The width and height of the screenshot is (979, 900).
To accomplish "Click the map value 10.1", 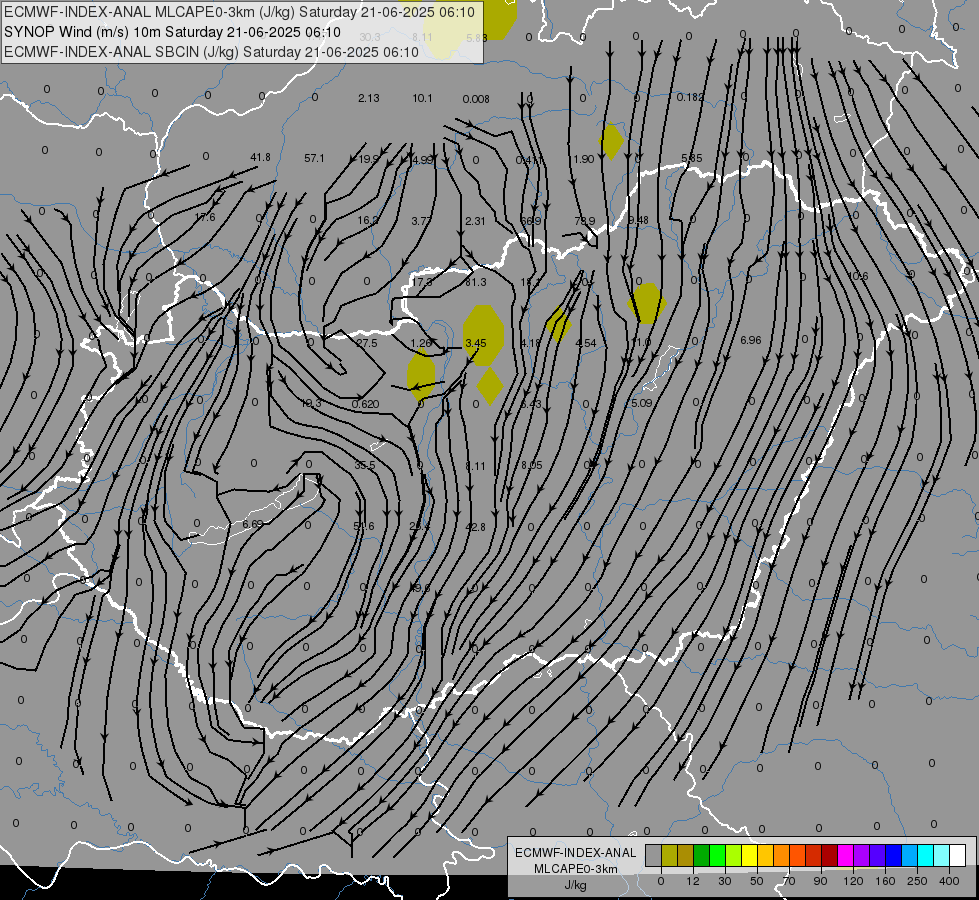I will pos(422,98).
